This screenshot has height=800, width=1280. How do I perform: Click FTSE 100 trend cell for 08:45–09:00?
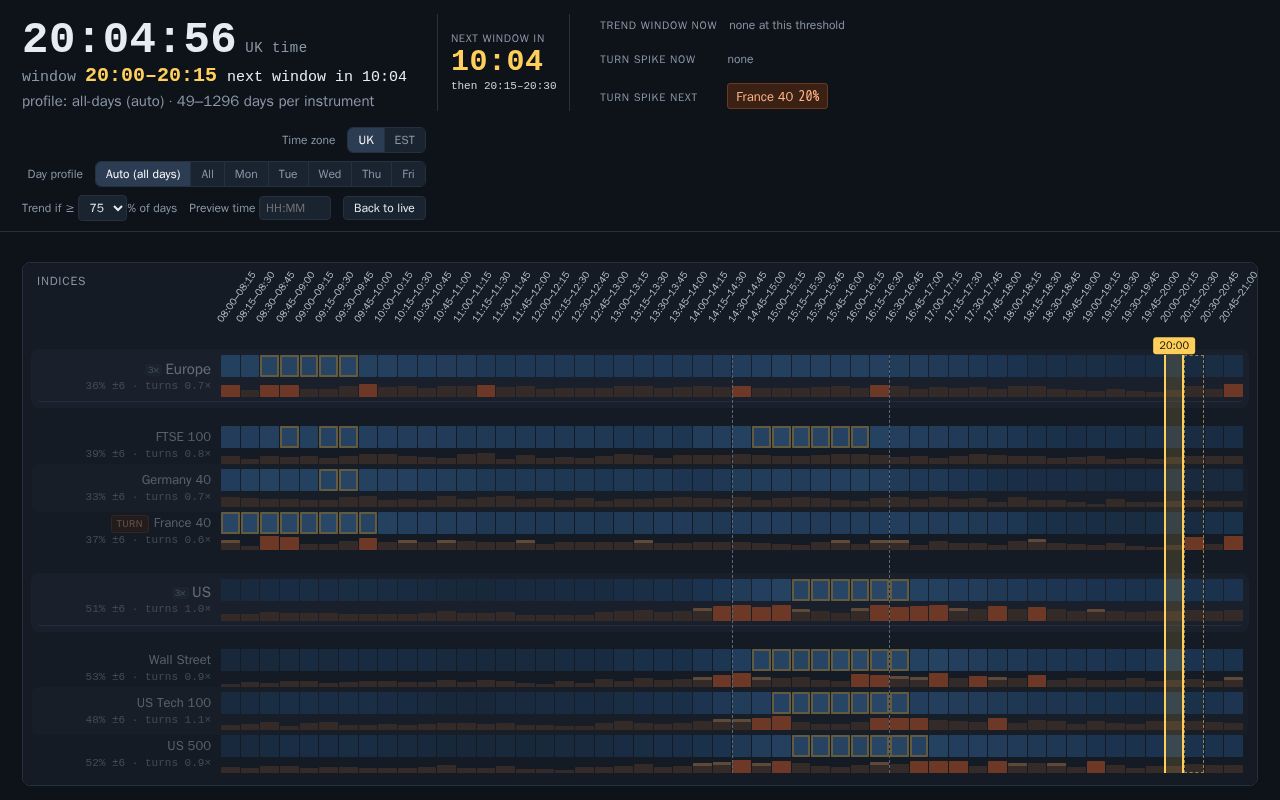point(290,437)
